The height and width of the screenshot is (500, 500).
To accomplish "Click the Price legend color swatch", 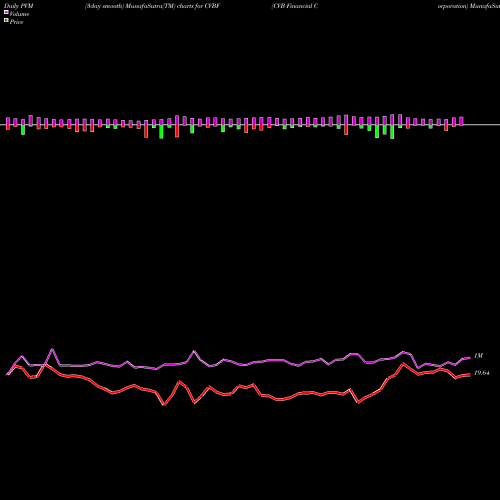I will point(6,21).
